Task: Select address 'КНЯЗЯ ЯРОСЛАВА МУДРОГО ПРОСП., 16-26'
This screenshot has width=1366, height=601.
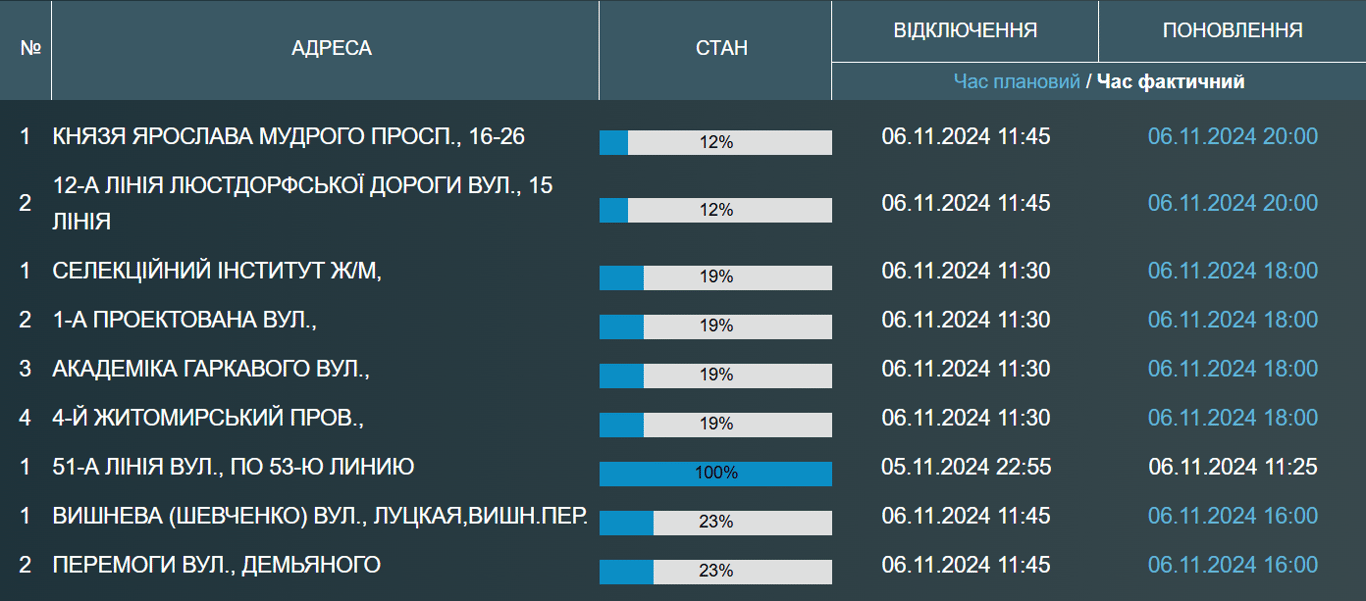Action: (x=288, y=136)
